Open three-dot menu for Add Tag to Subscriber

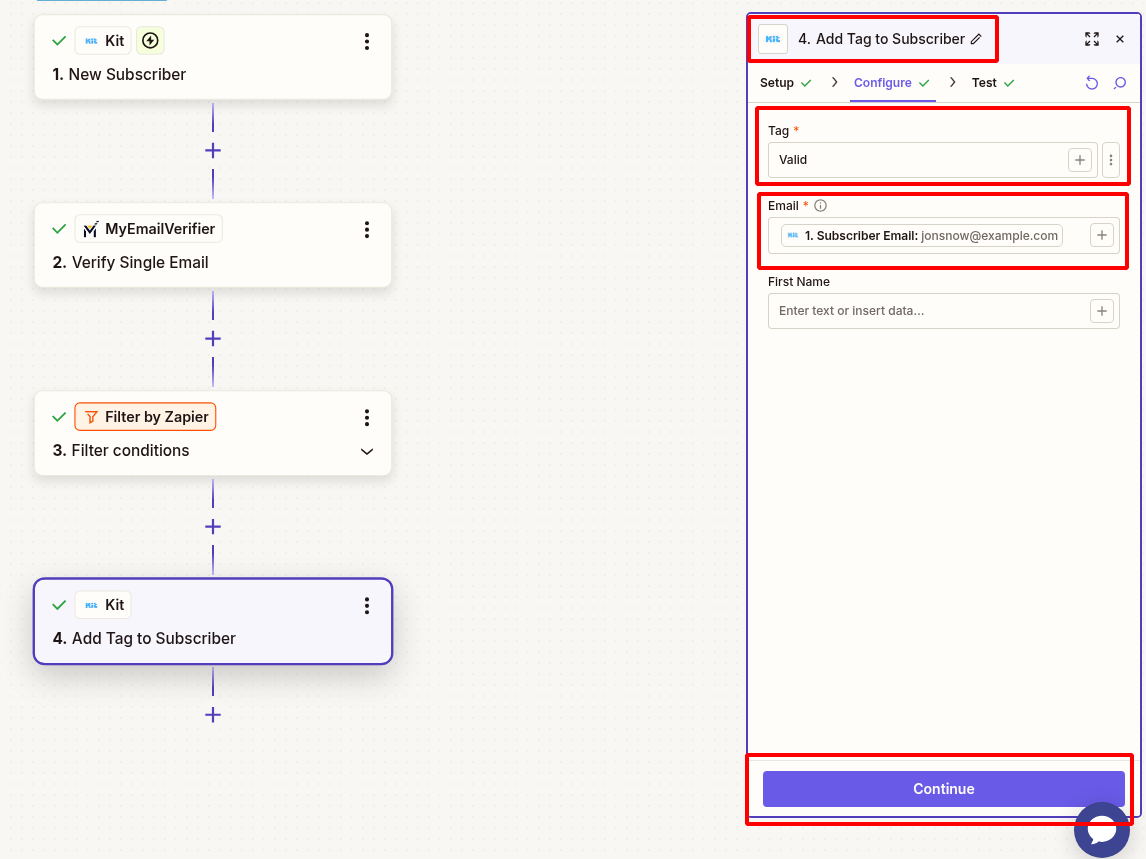coord(367,605)
